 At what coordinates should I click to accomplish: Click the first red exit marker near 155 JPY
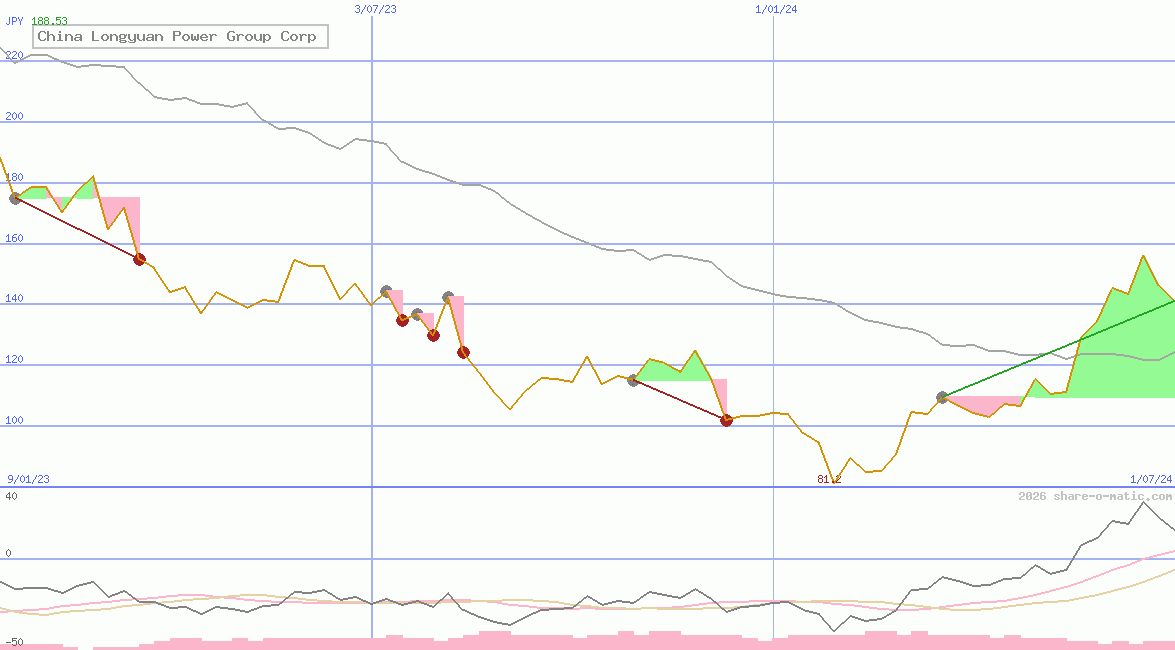[x=139, y=258]
